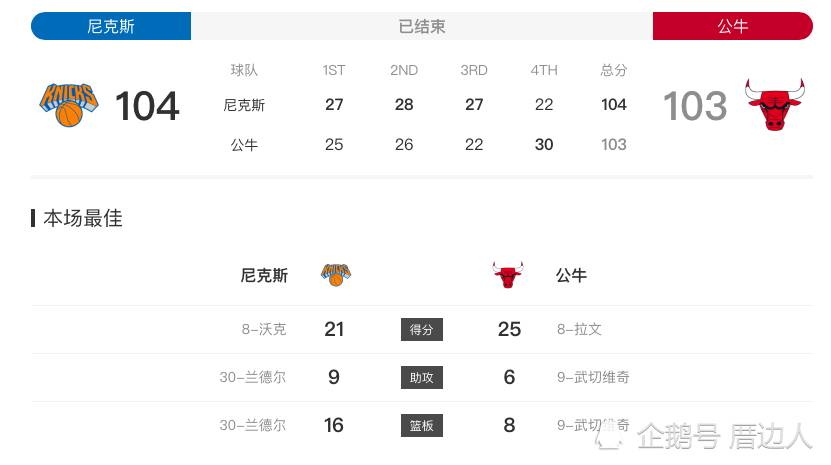The height and width of the screenshot is (465, 831).
Task: Click the 公牛 row label in score table
Action: click(x=244, y=145)
